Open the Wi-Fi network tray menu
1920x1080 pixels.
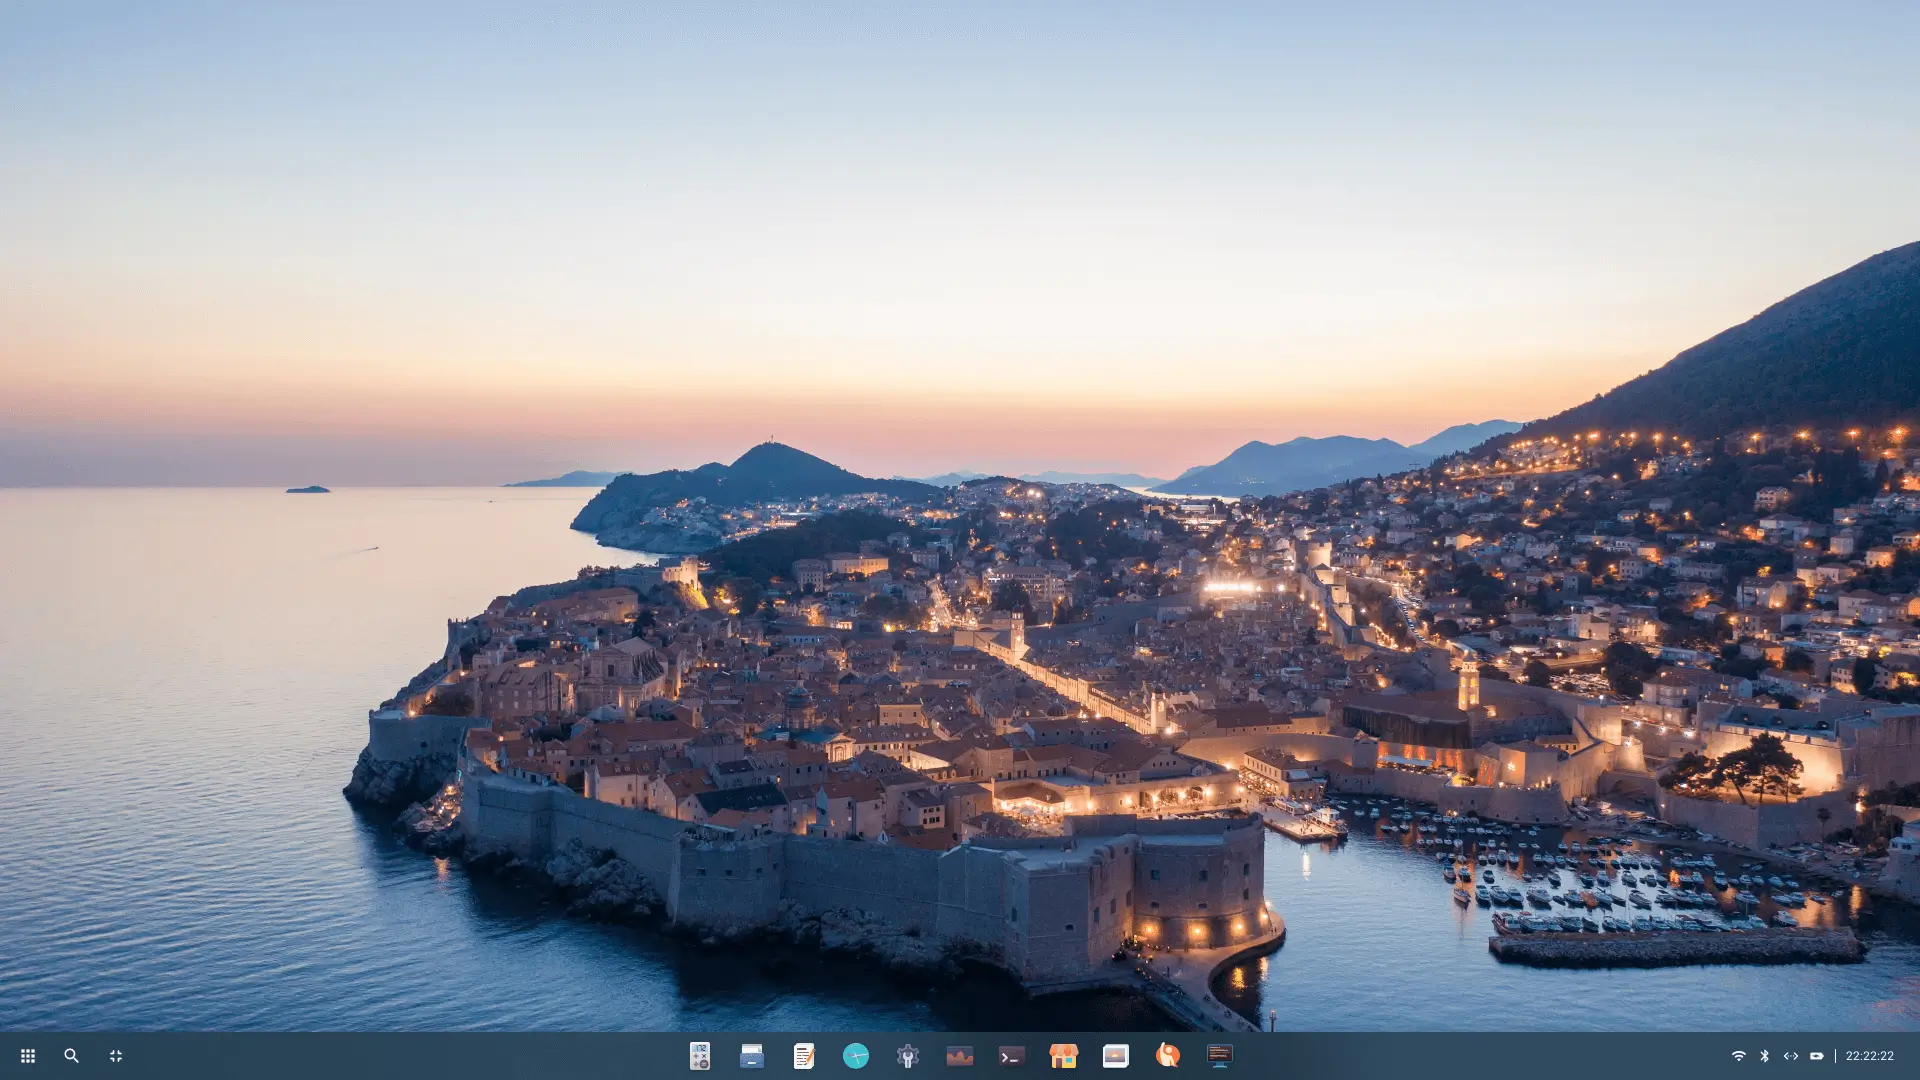click(x=1737, y=1054)
